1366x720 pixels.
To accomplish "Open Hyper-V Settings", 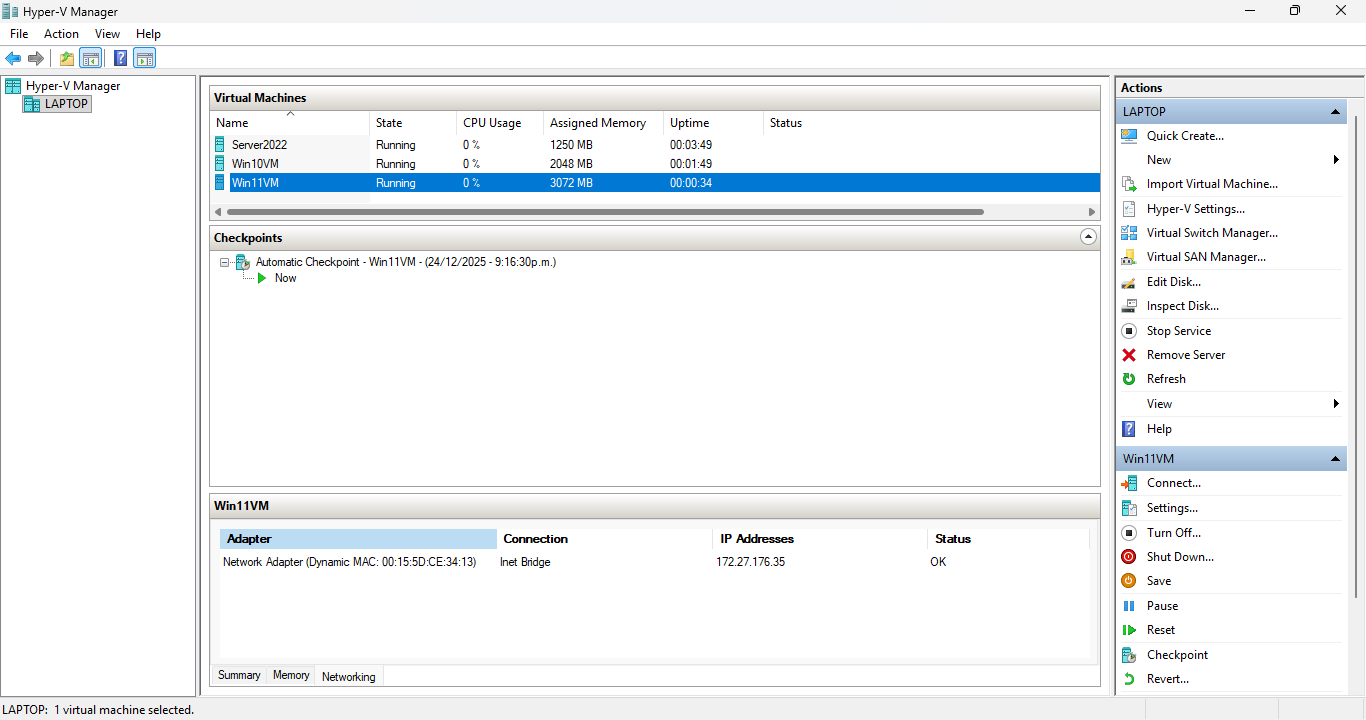I will (1195, 209).
